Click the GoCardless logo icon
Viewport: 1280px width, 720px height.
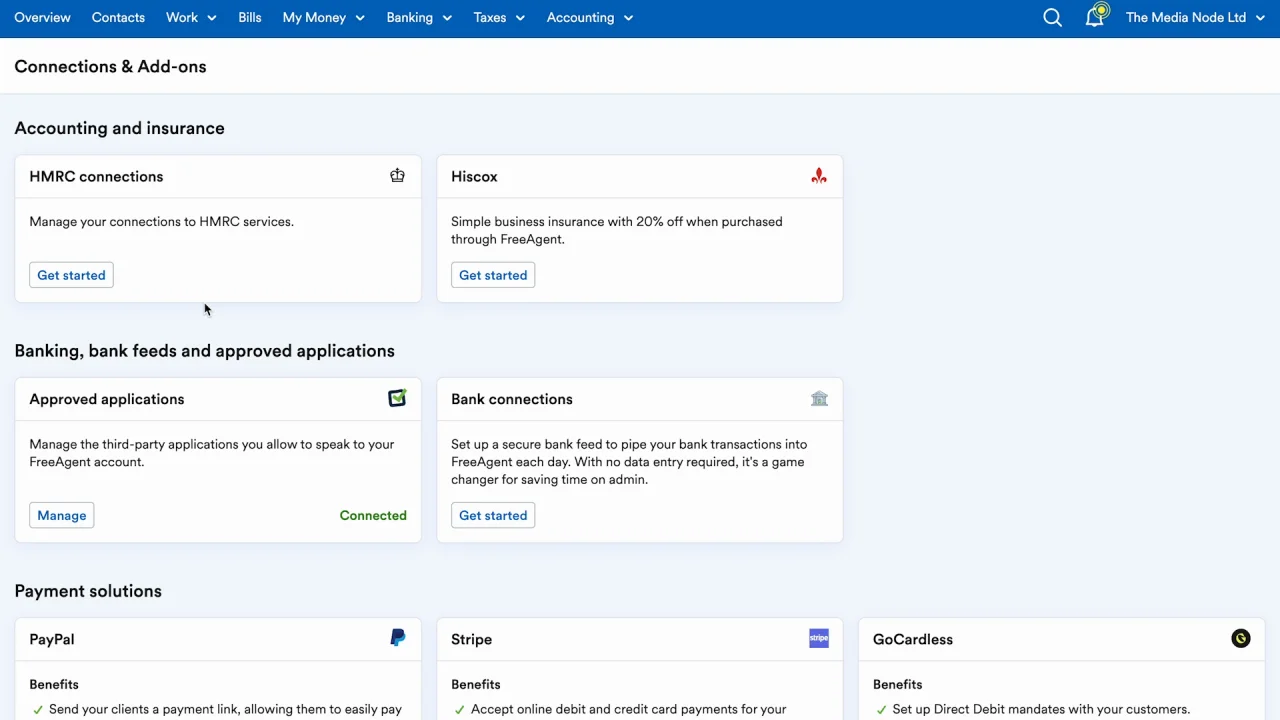coord(1240,638)
